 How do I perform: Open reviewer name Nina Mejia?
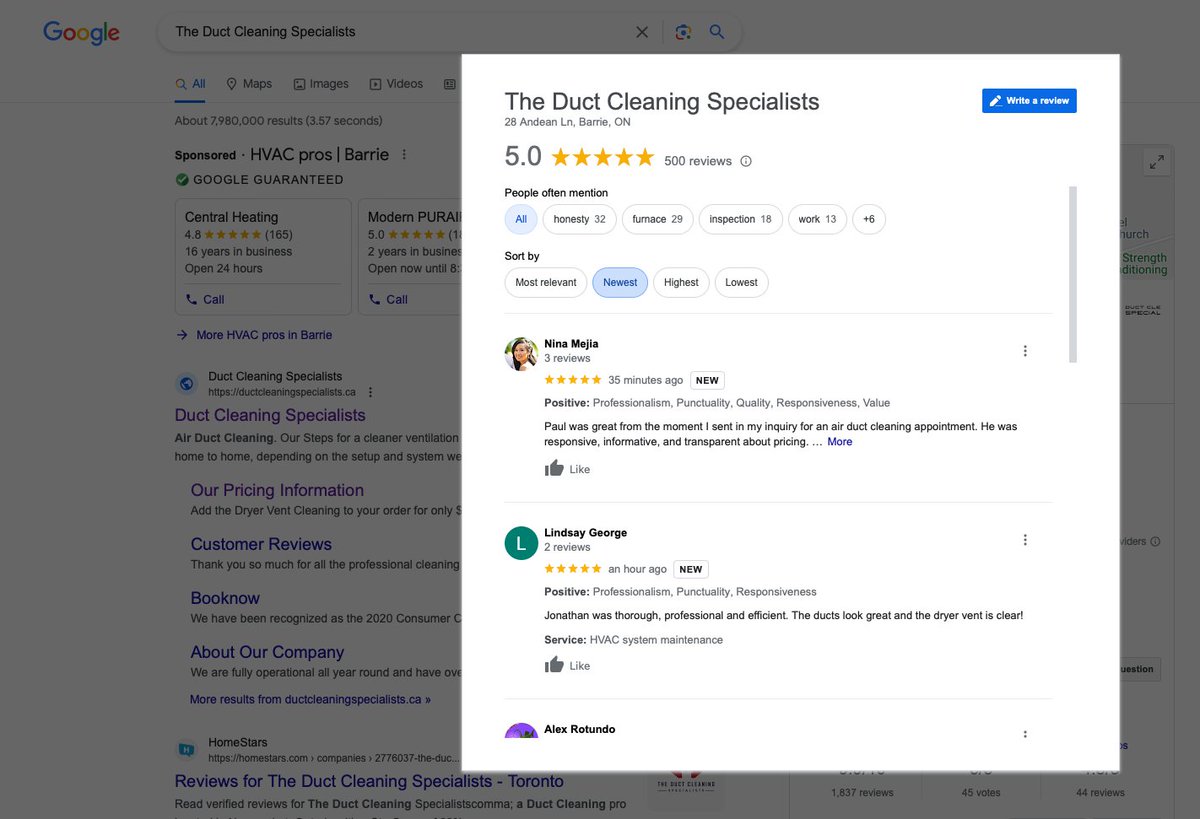[571, 344]
